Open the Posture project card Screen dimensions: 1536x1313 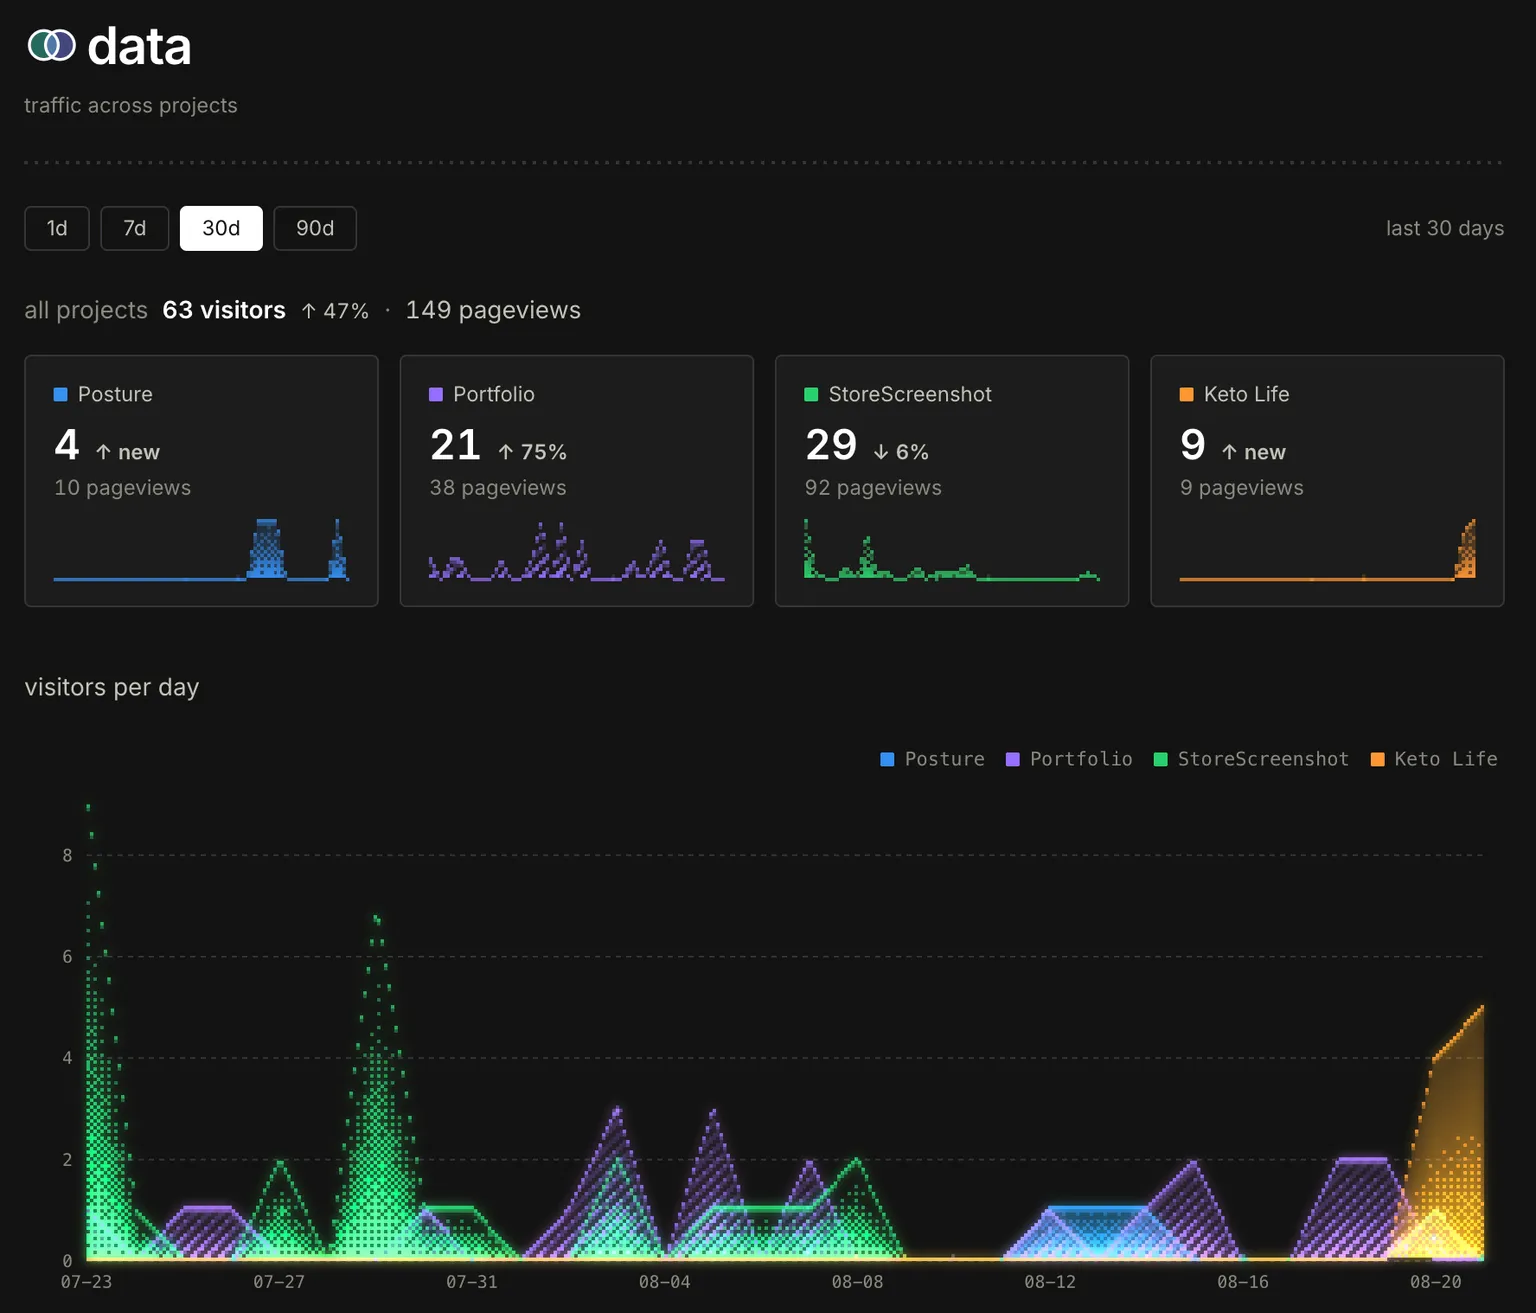pyautogui.click(x=202, y=481)
